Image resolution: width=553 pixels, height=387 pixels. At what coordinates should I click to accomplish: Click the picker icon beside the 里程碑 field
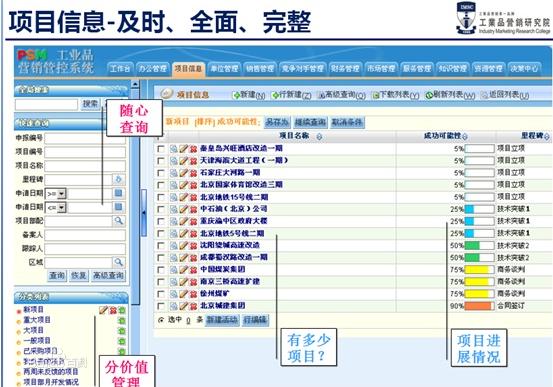[x=118, y=179]
